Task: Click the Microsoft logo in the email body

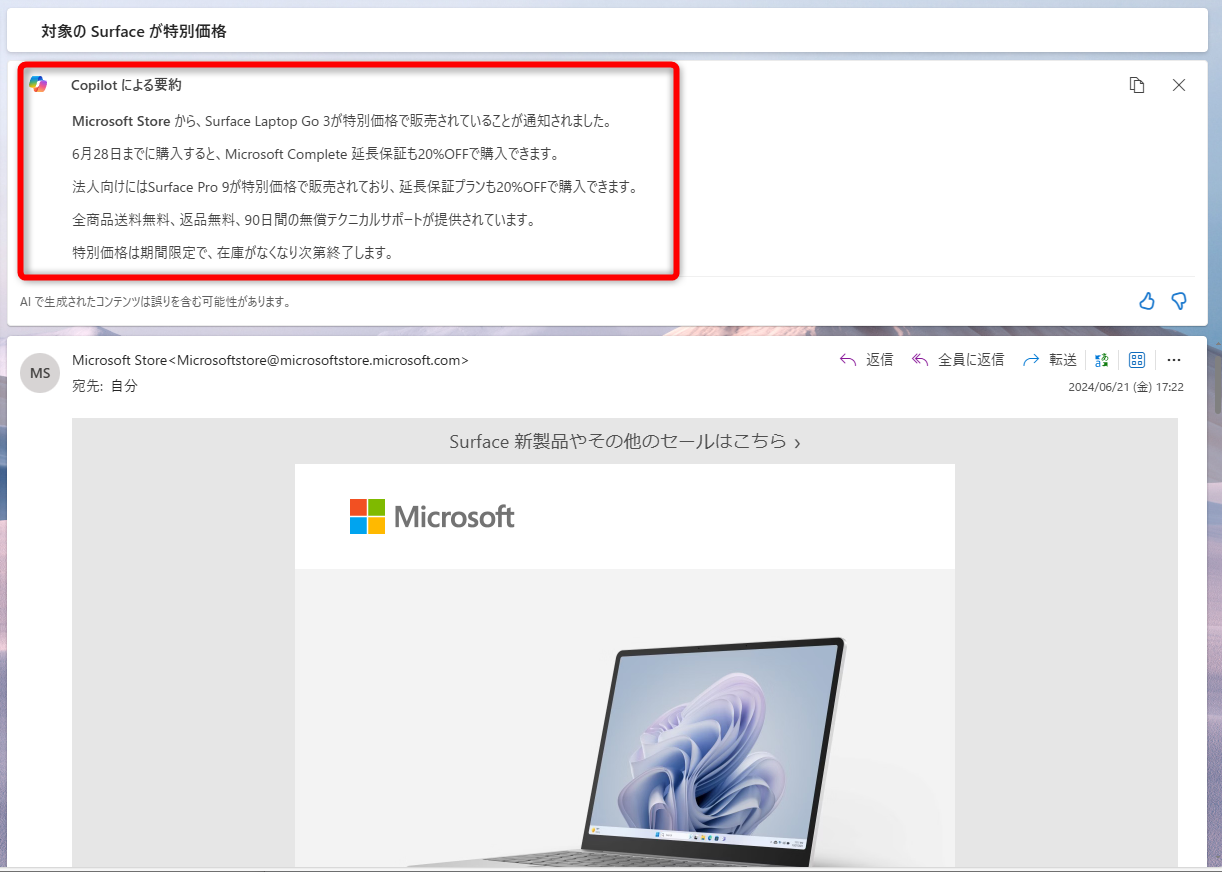Action: 432,516
